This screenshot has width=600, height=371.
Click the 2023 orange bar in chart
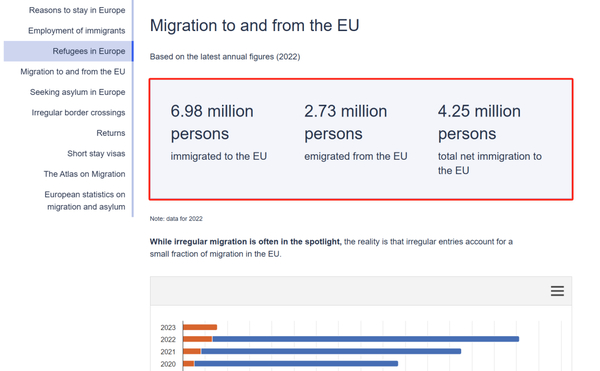point(200,327)
